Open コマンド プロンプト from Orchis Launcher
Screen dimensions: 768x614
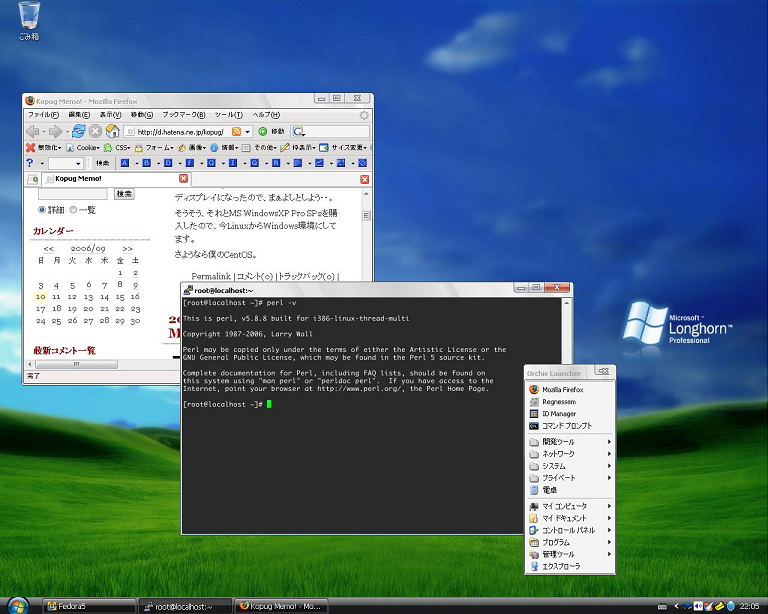point(569,426)
